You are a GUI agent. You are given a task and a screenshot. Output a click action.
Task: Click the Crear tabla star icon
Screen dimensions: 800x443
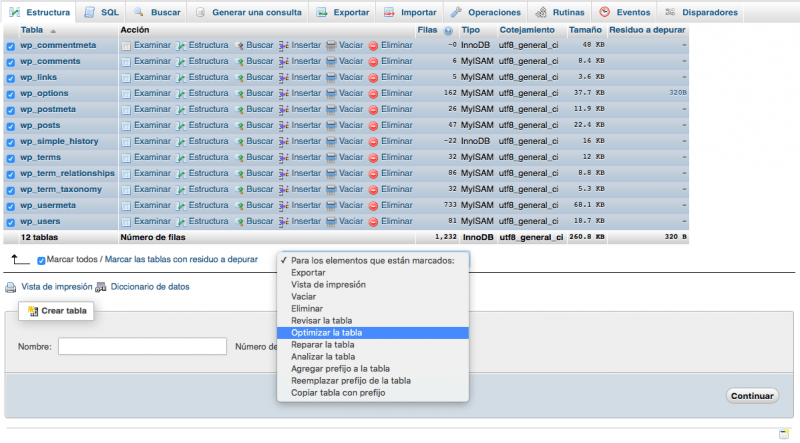(33, 311)
